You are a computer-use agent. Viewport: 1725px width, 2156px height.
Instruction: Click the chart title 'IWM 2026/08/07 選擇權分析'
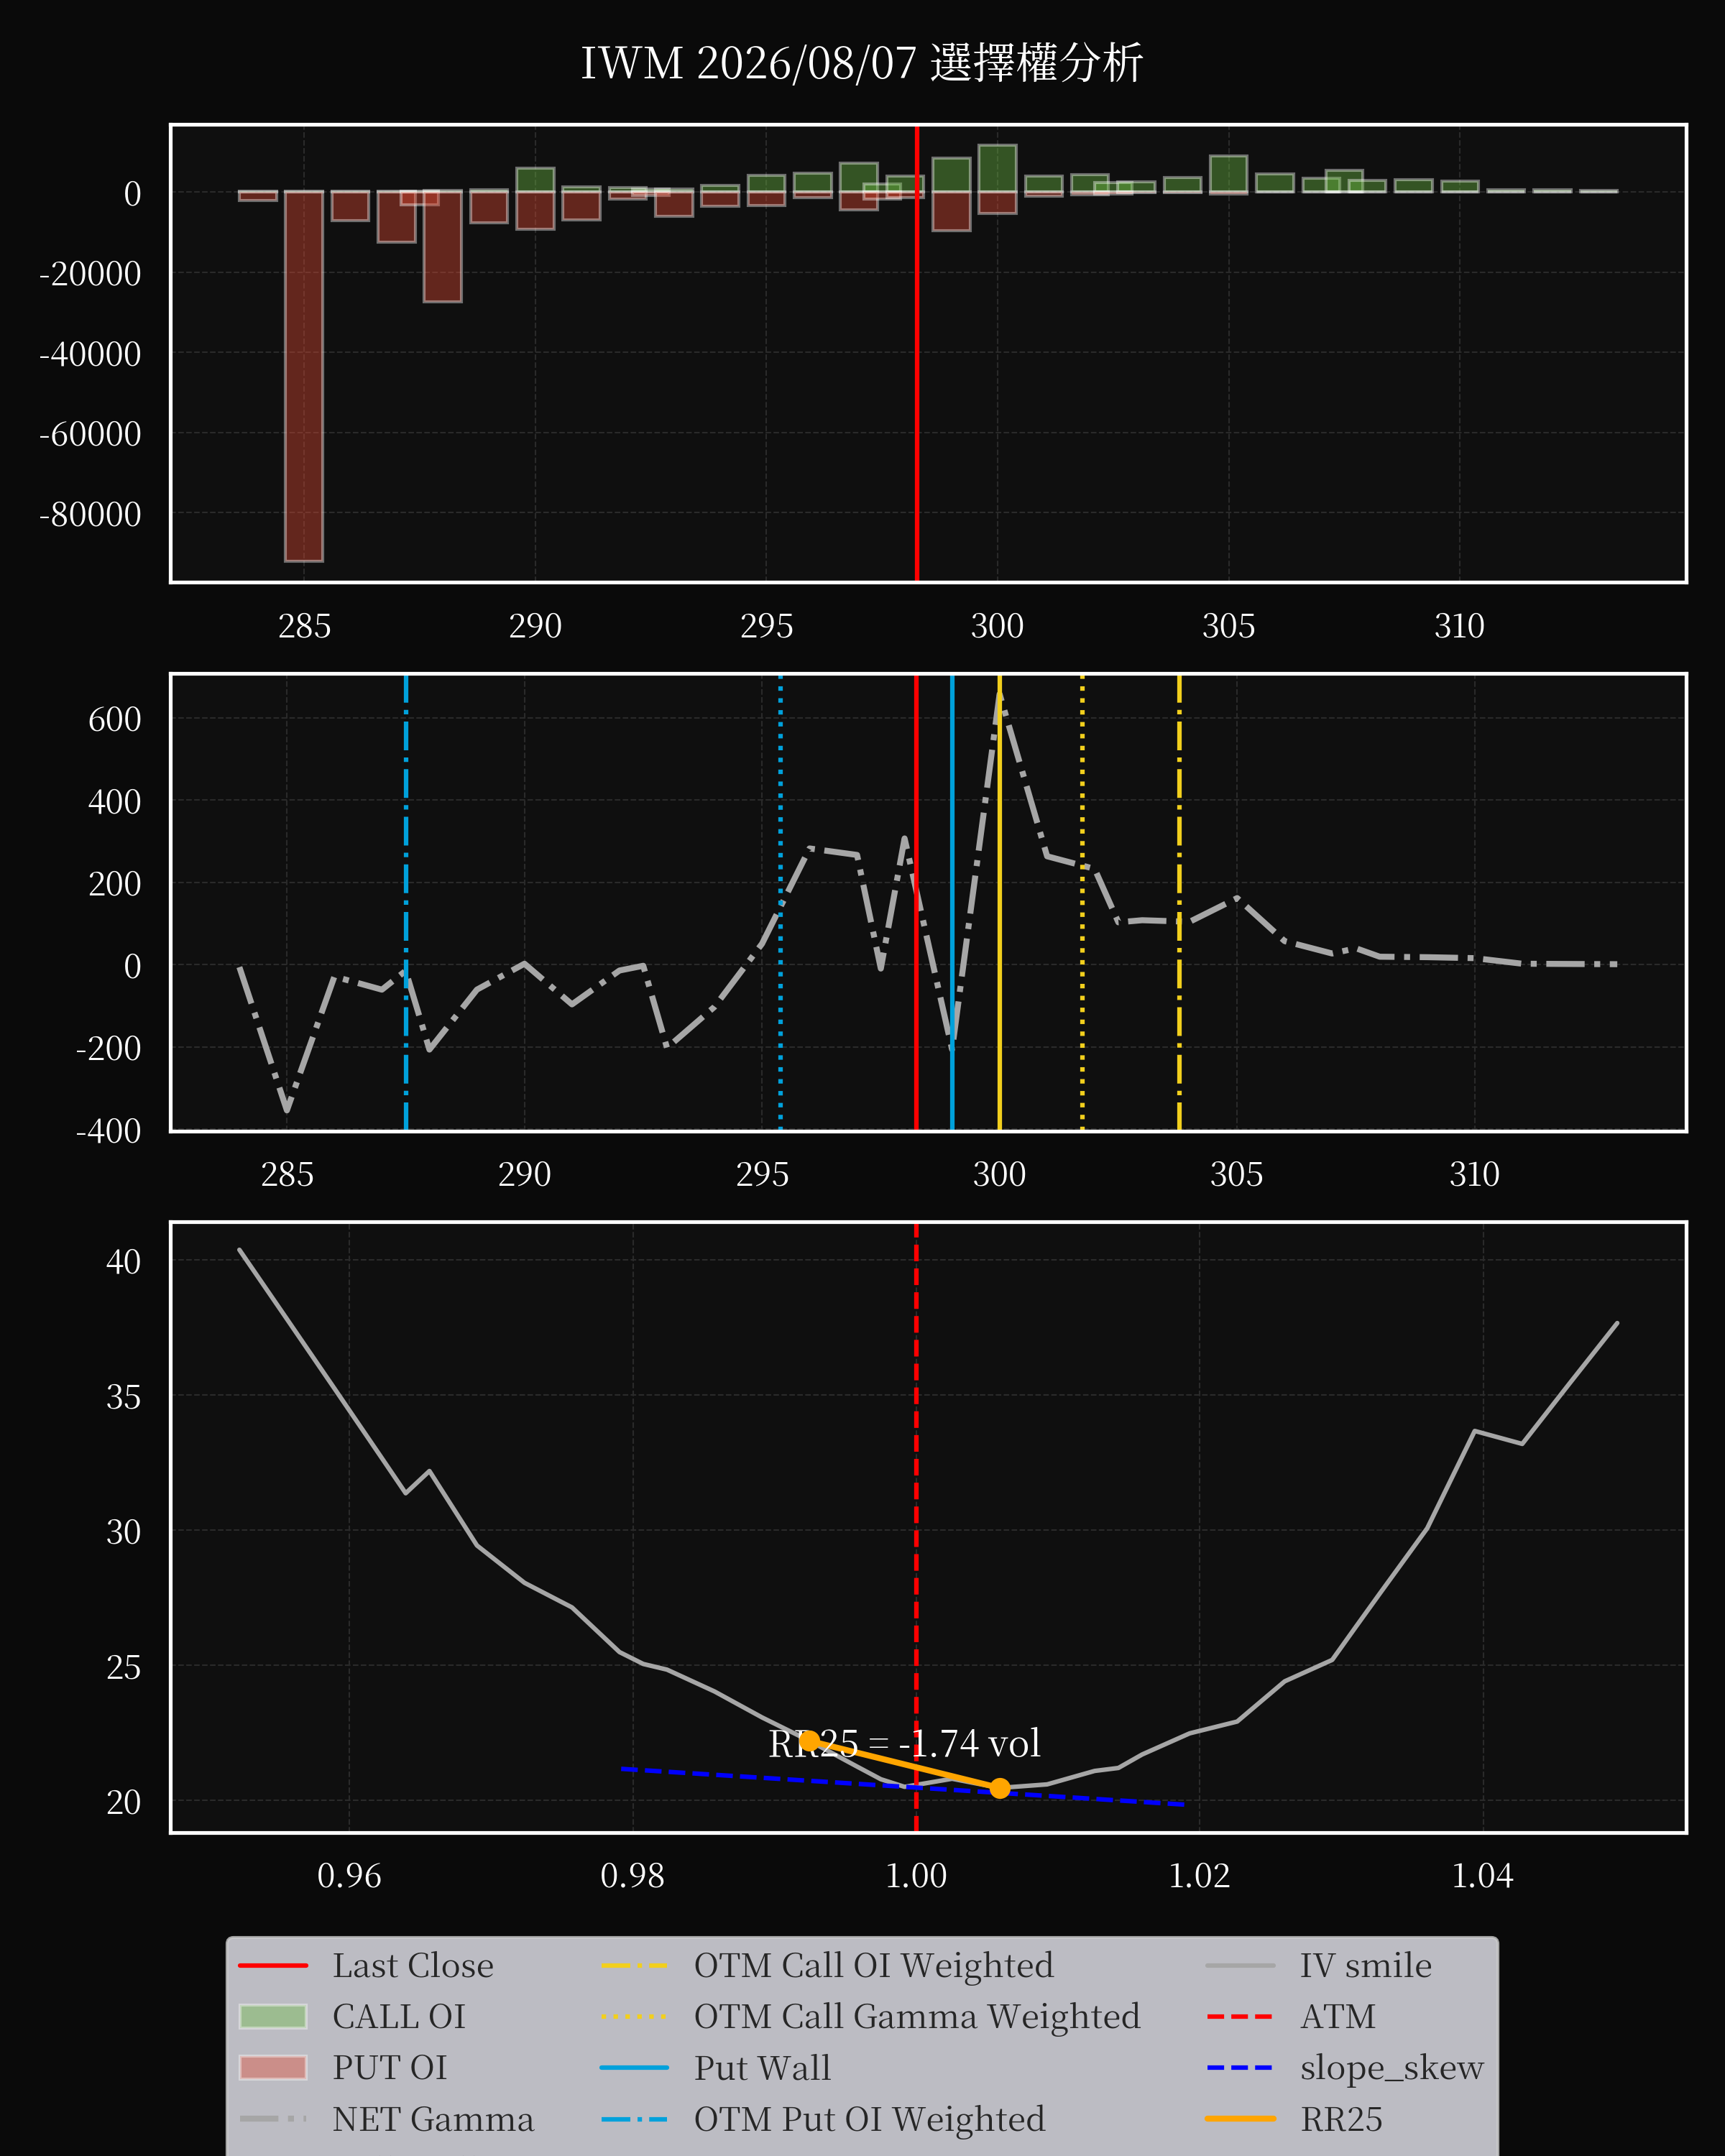click(861, 63)
